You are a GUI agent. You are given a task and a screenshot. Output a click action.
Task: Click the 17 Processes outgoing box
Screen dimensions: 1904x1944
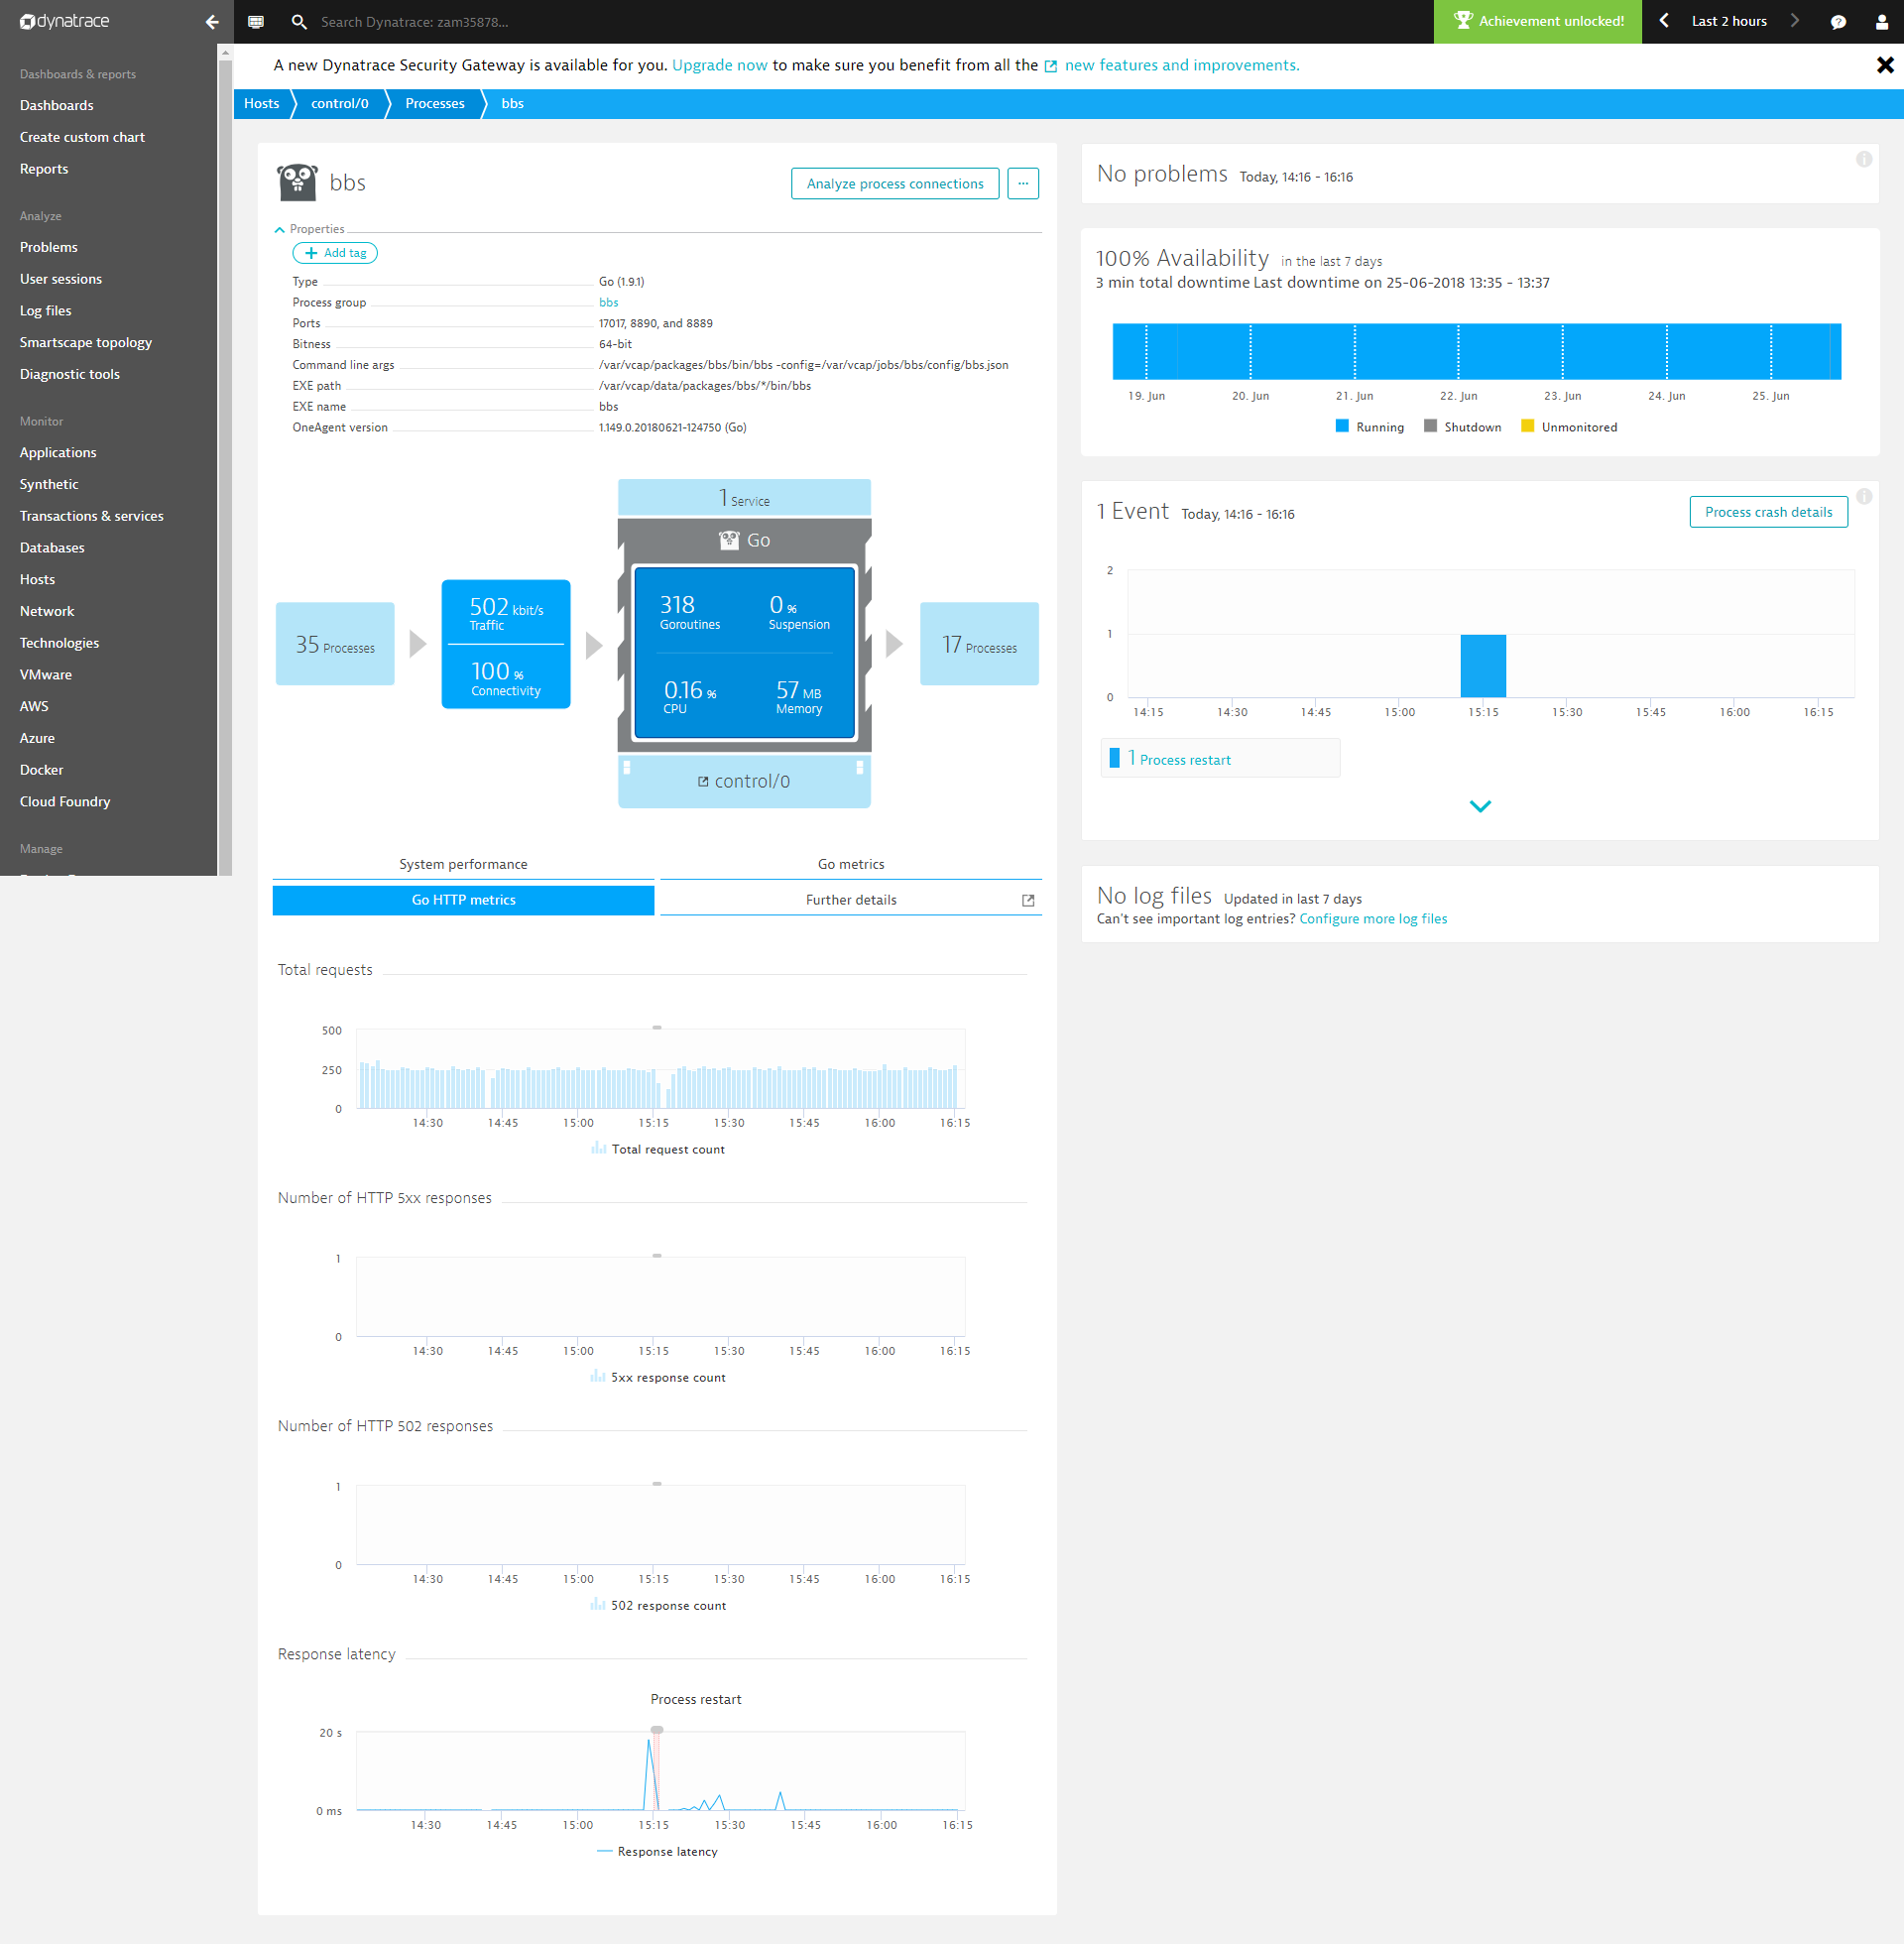979,644
